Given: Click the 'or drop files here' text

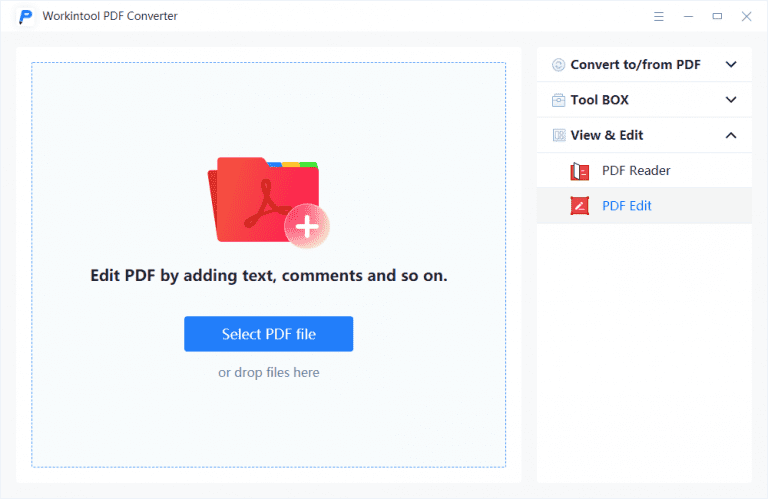Looking at the screenshot, I should (269, 373).
